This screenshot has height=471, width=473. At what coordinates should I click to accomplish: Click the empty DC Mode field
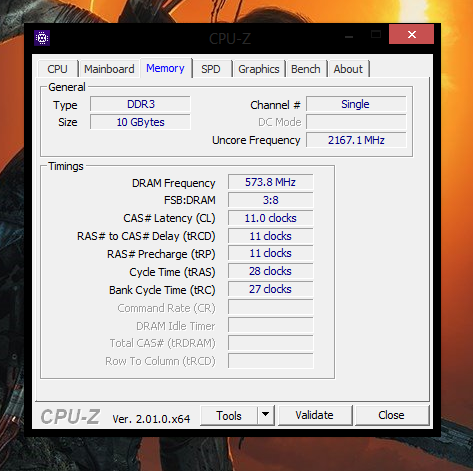(356, 122)
